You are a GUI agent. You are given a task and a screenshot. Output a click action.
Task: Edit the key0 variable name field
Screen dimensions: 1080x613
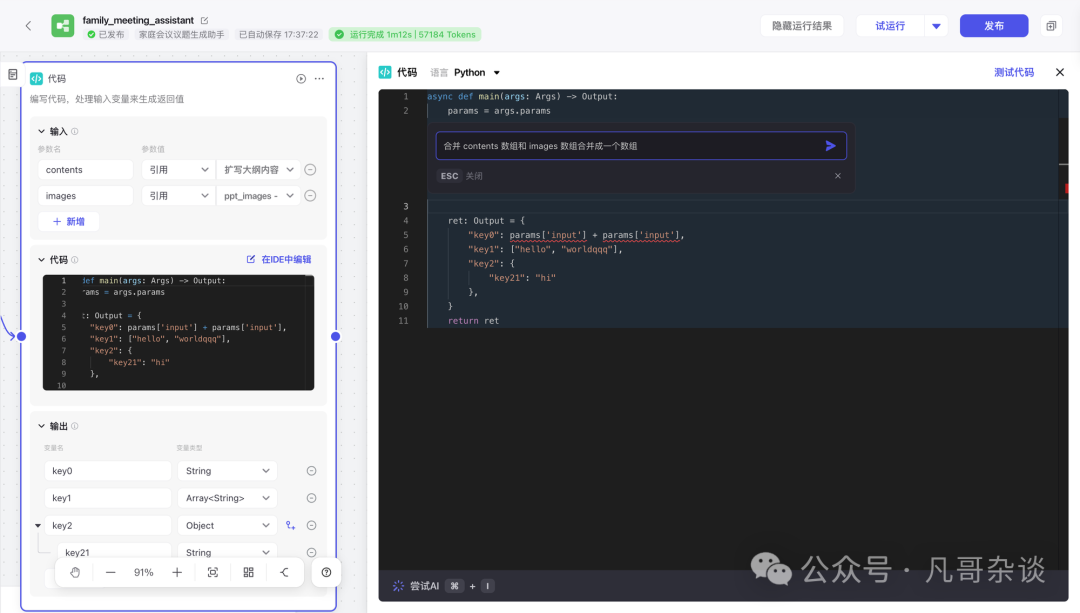tap(107, 471)
